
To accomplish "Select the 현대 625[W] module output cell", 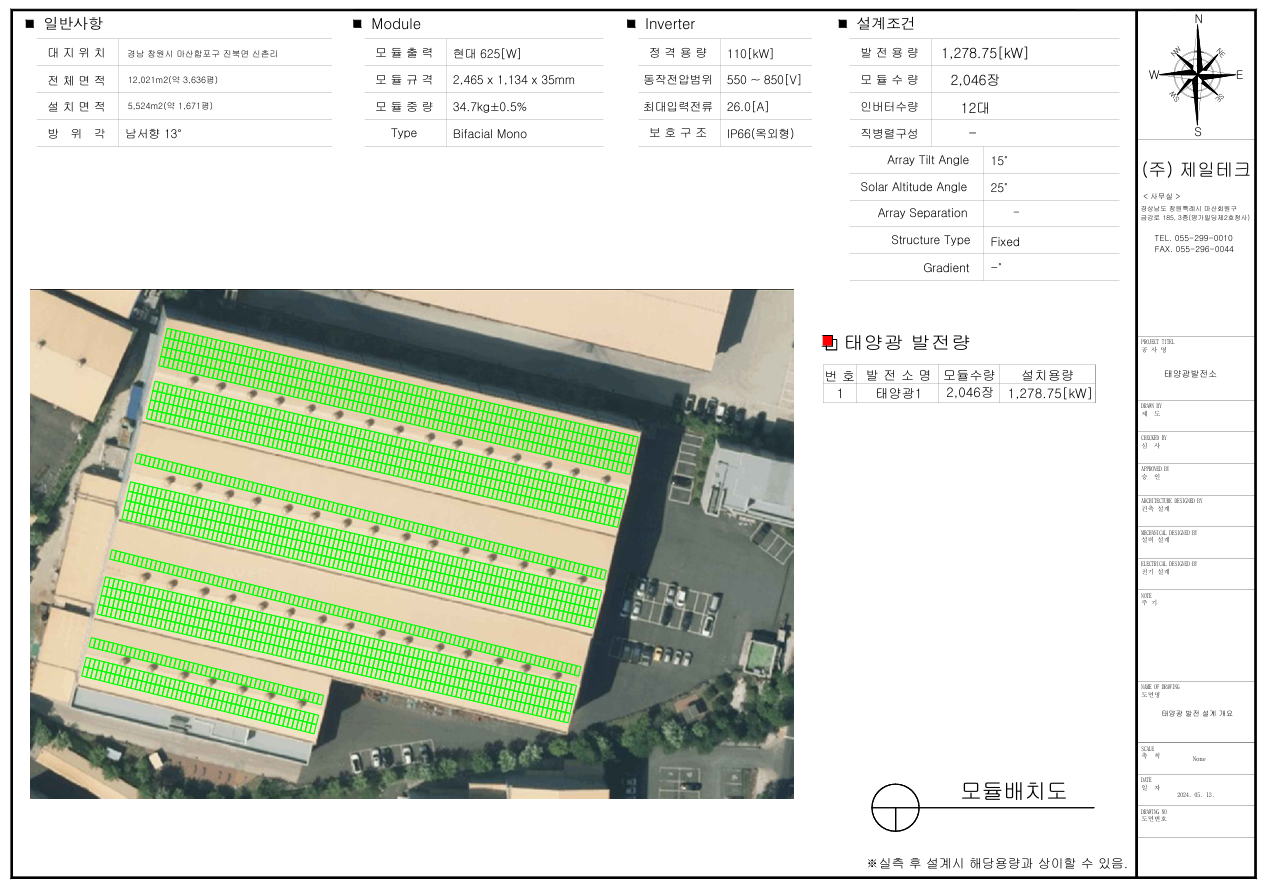I will [487, 53].
